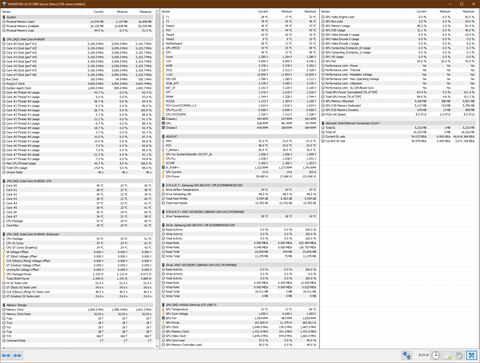Click the shrink columns inward arrows icon

17,355
